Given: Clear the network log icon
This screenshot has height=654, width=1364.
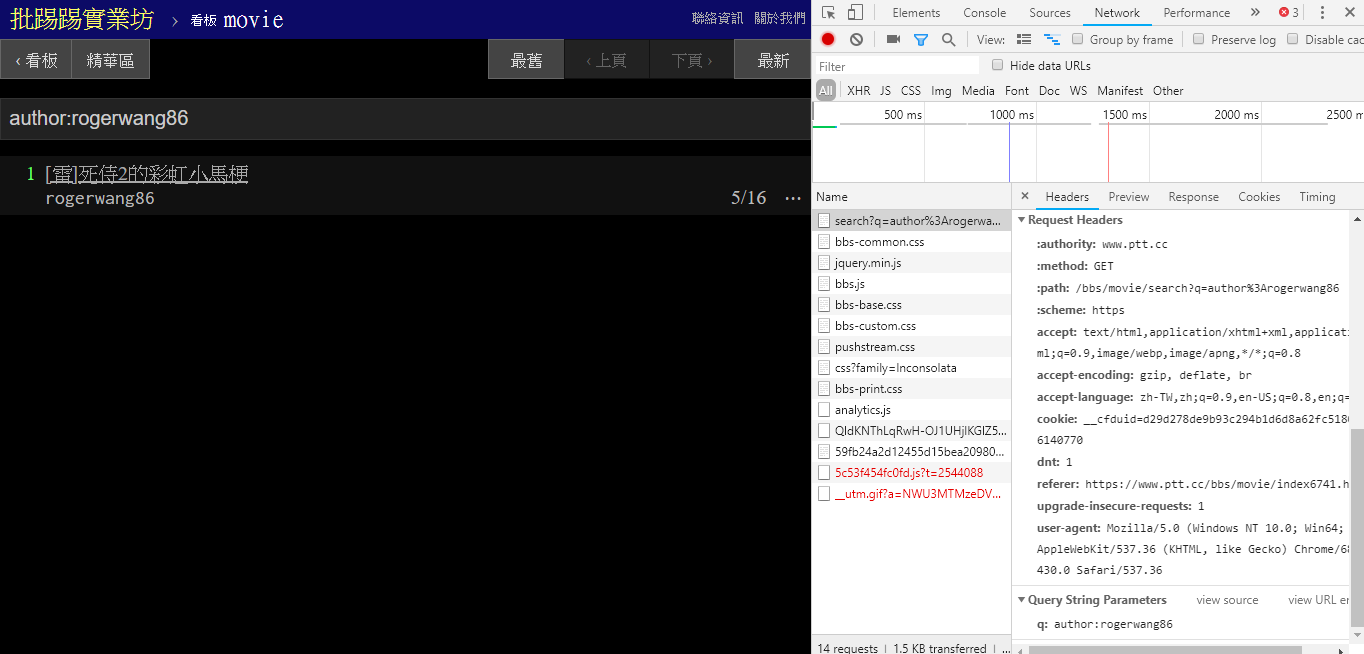Looking at the screenshot, I should point(856,39).
